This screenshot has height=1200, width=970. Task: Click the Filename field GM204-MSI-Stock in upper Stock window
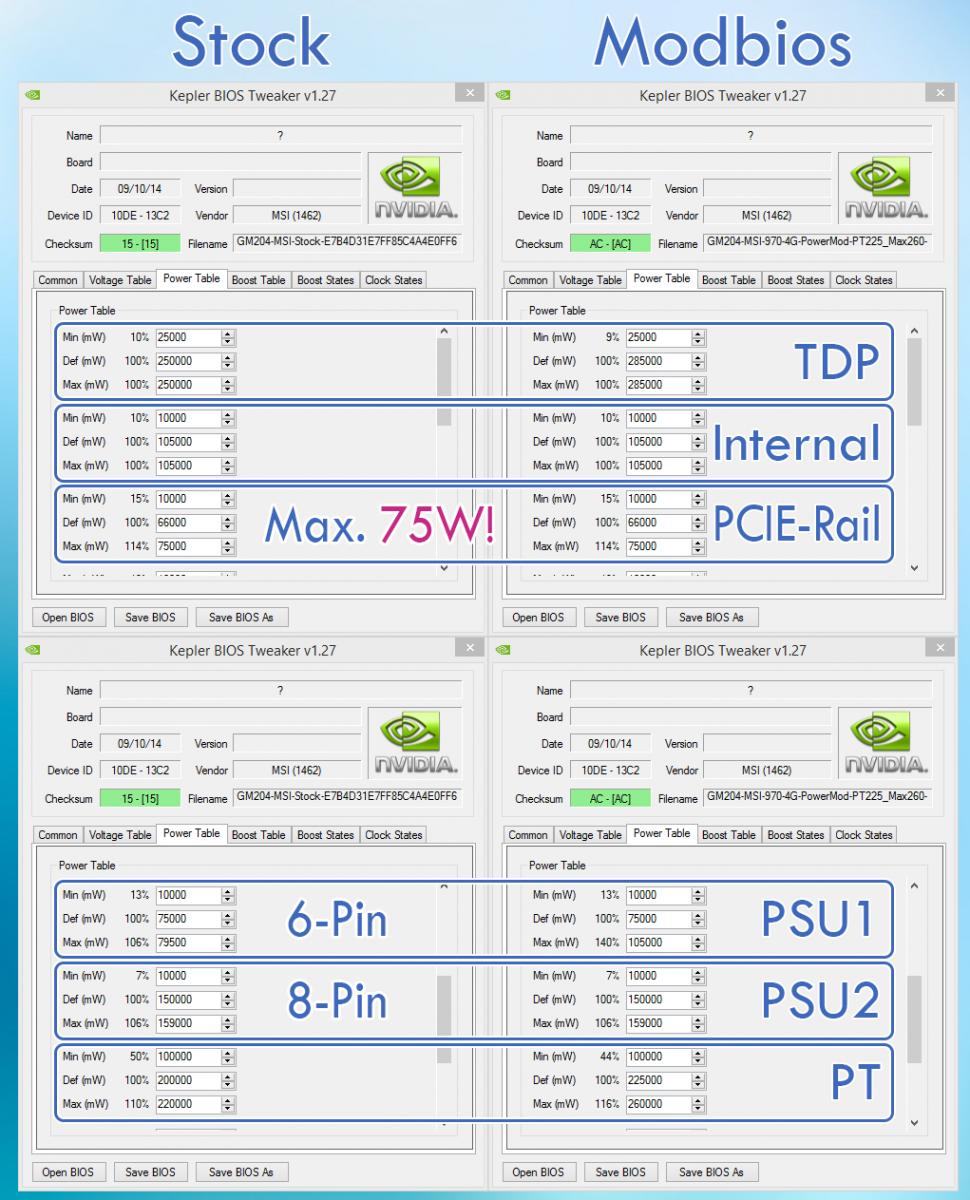346,243
